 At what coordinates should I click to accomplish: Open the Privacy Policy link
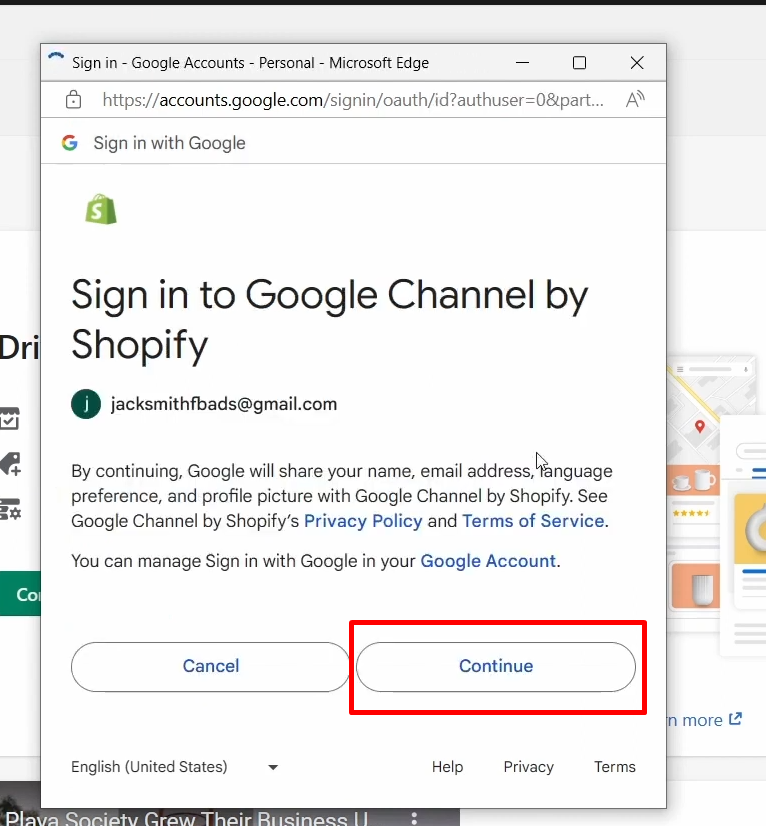(x=363, y=521)
